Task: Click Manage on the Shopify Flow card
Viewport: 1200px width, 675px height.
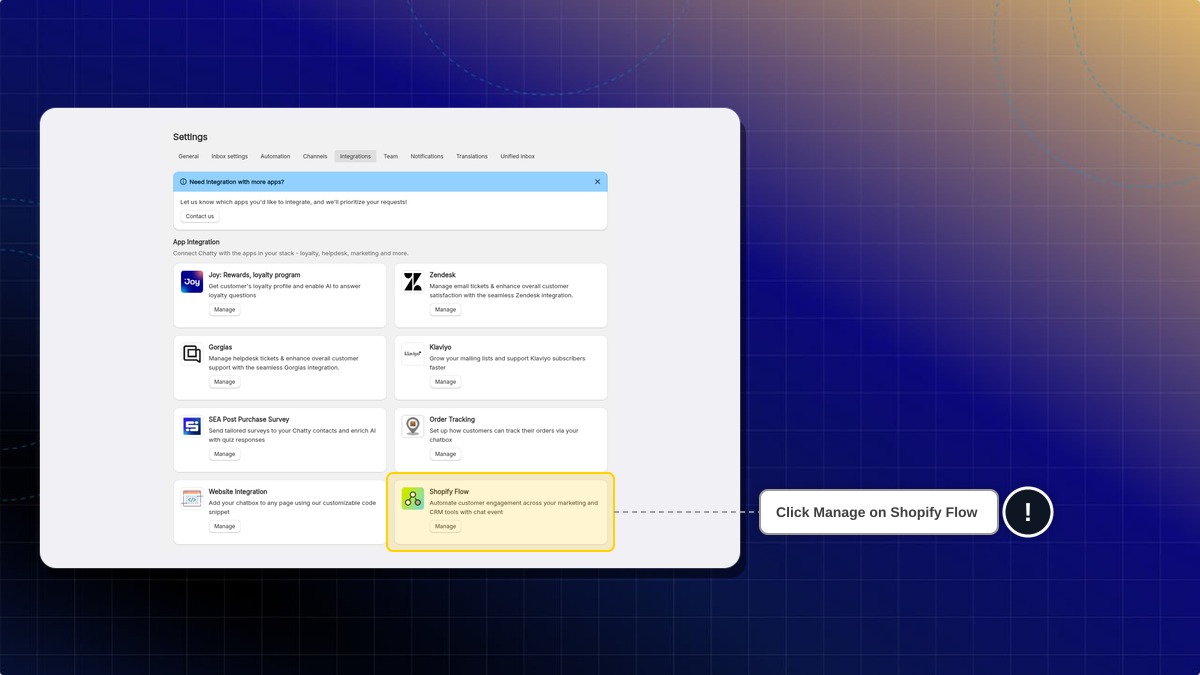Action: 446,526
